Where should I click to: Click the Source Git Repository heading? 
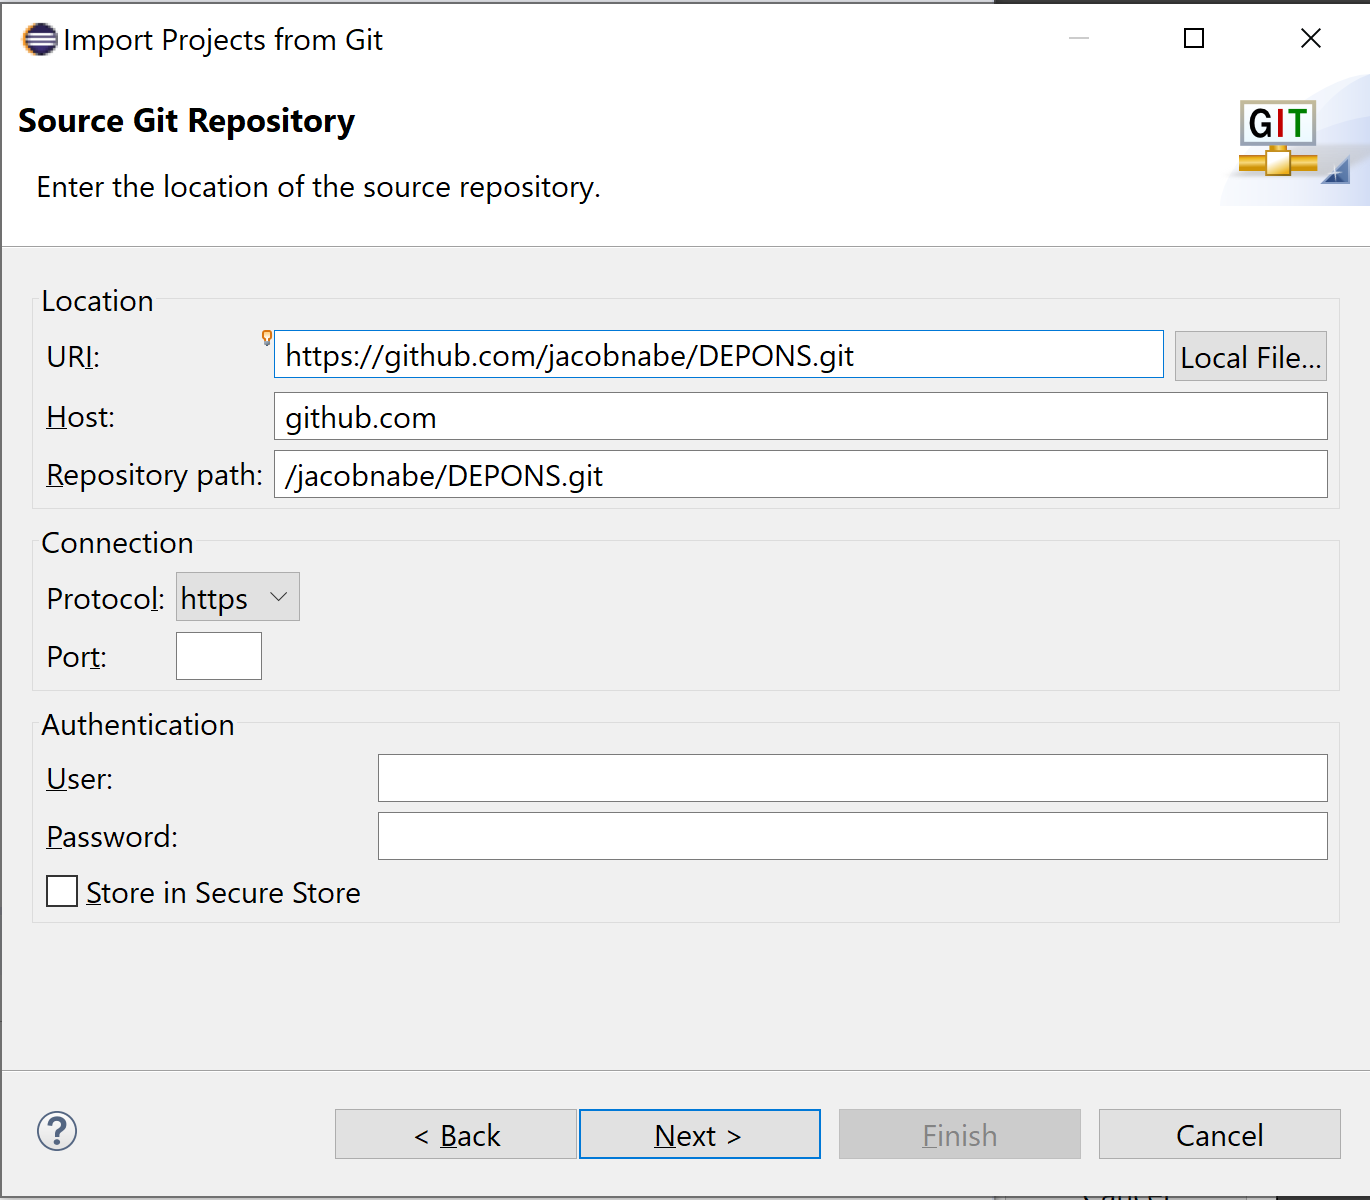point(187,121)
